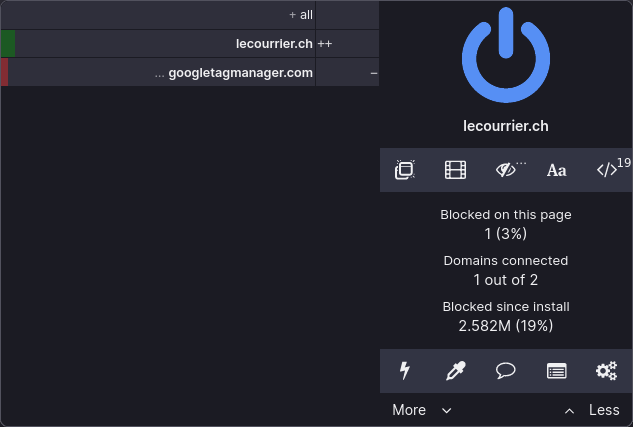Toggle large media element blocking
The image size is (633, 427).
455,170
